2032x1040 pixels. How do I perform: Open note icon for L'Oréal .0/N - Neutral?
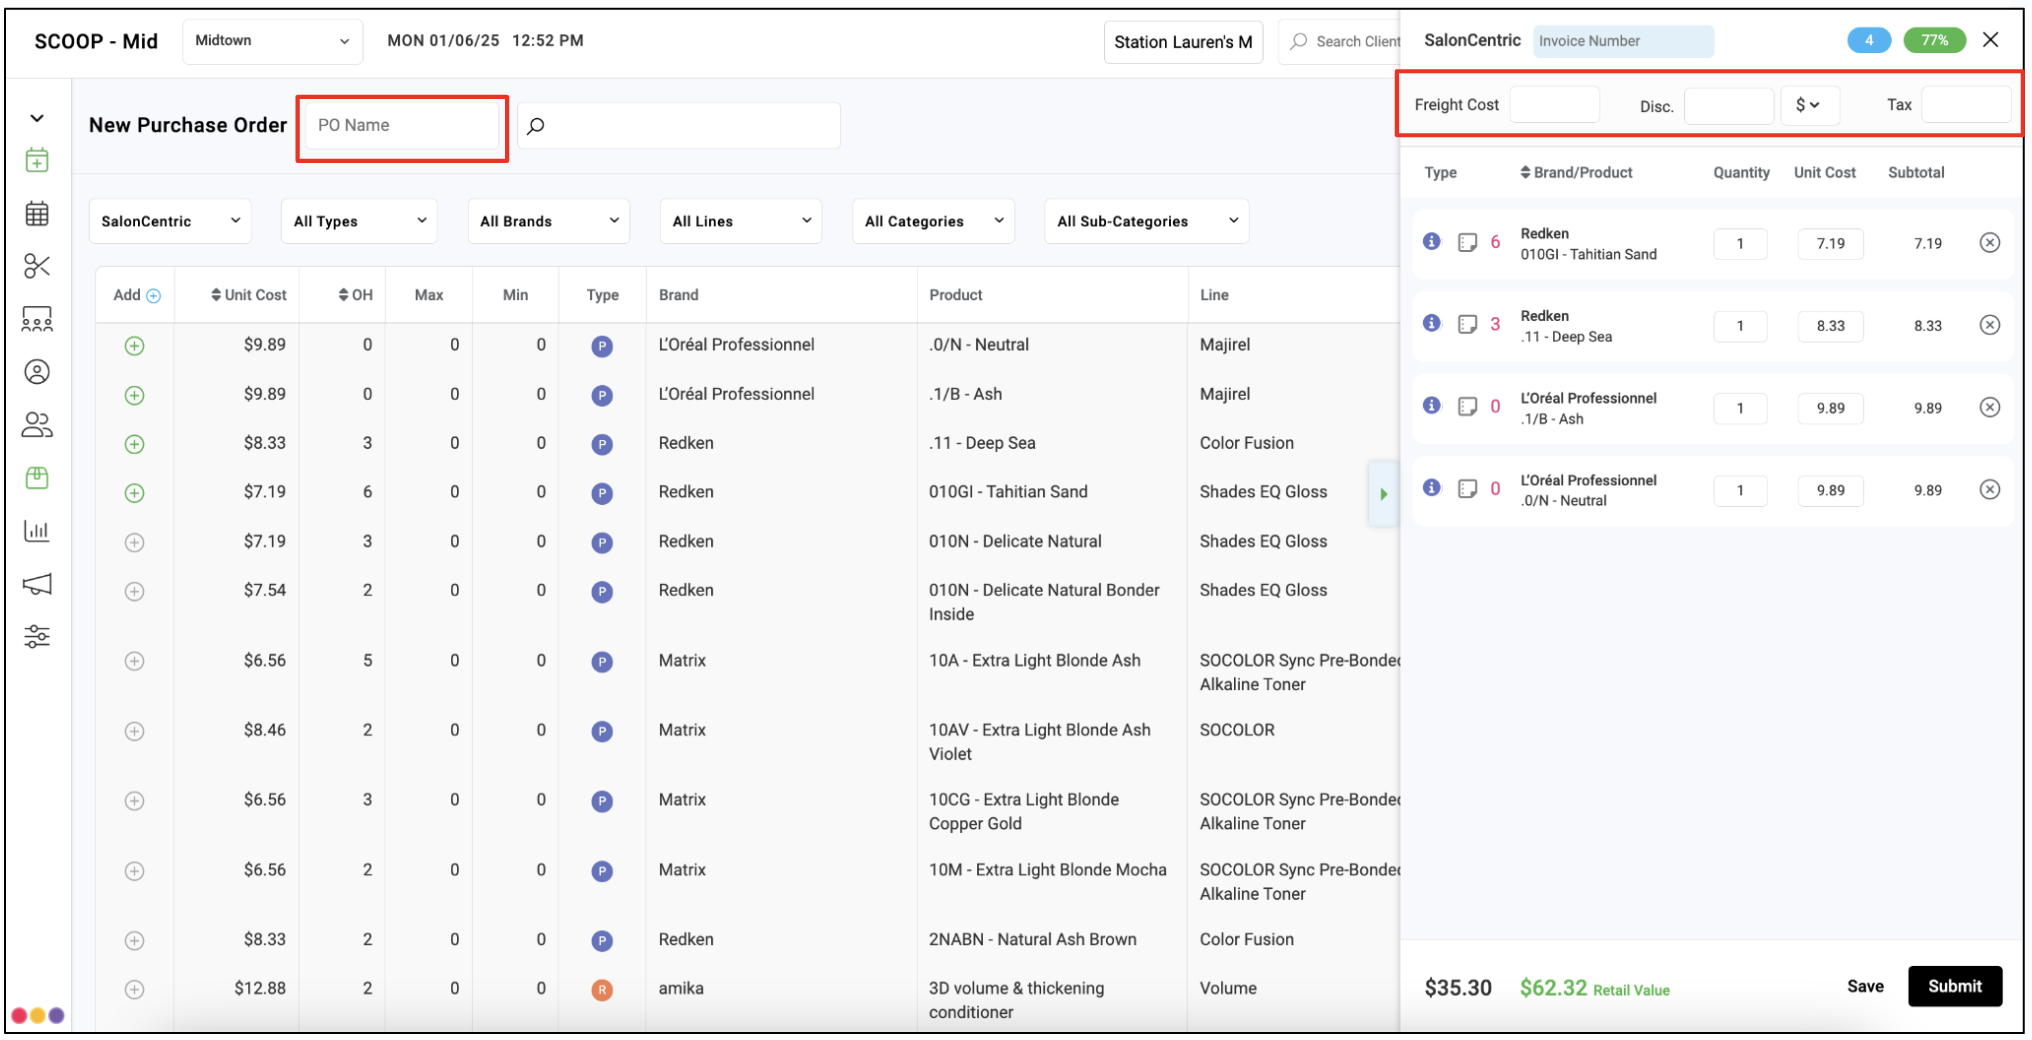[x=1467, y=489]
